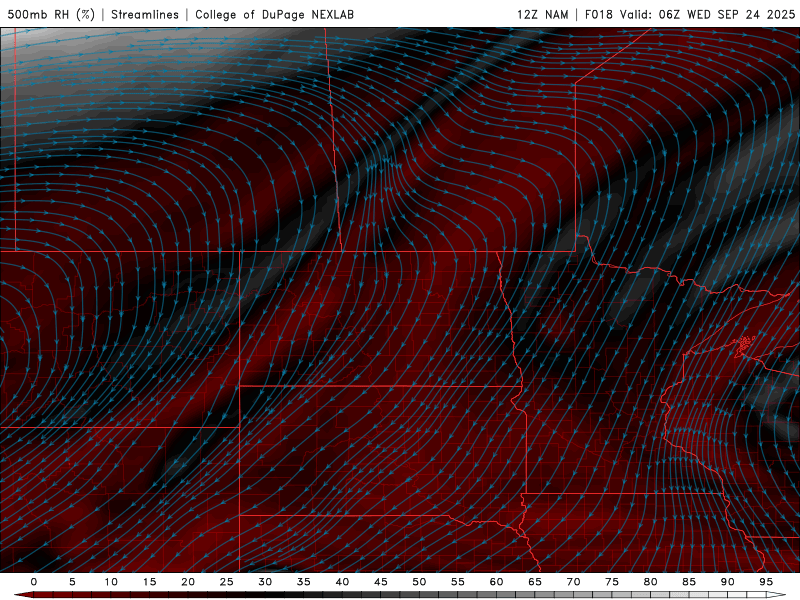Viewport: 800px width, 600px height.
Task: Click the white right-end arrow of the colorbar
Action: point(777,595)
